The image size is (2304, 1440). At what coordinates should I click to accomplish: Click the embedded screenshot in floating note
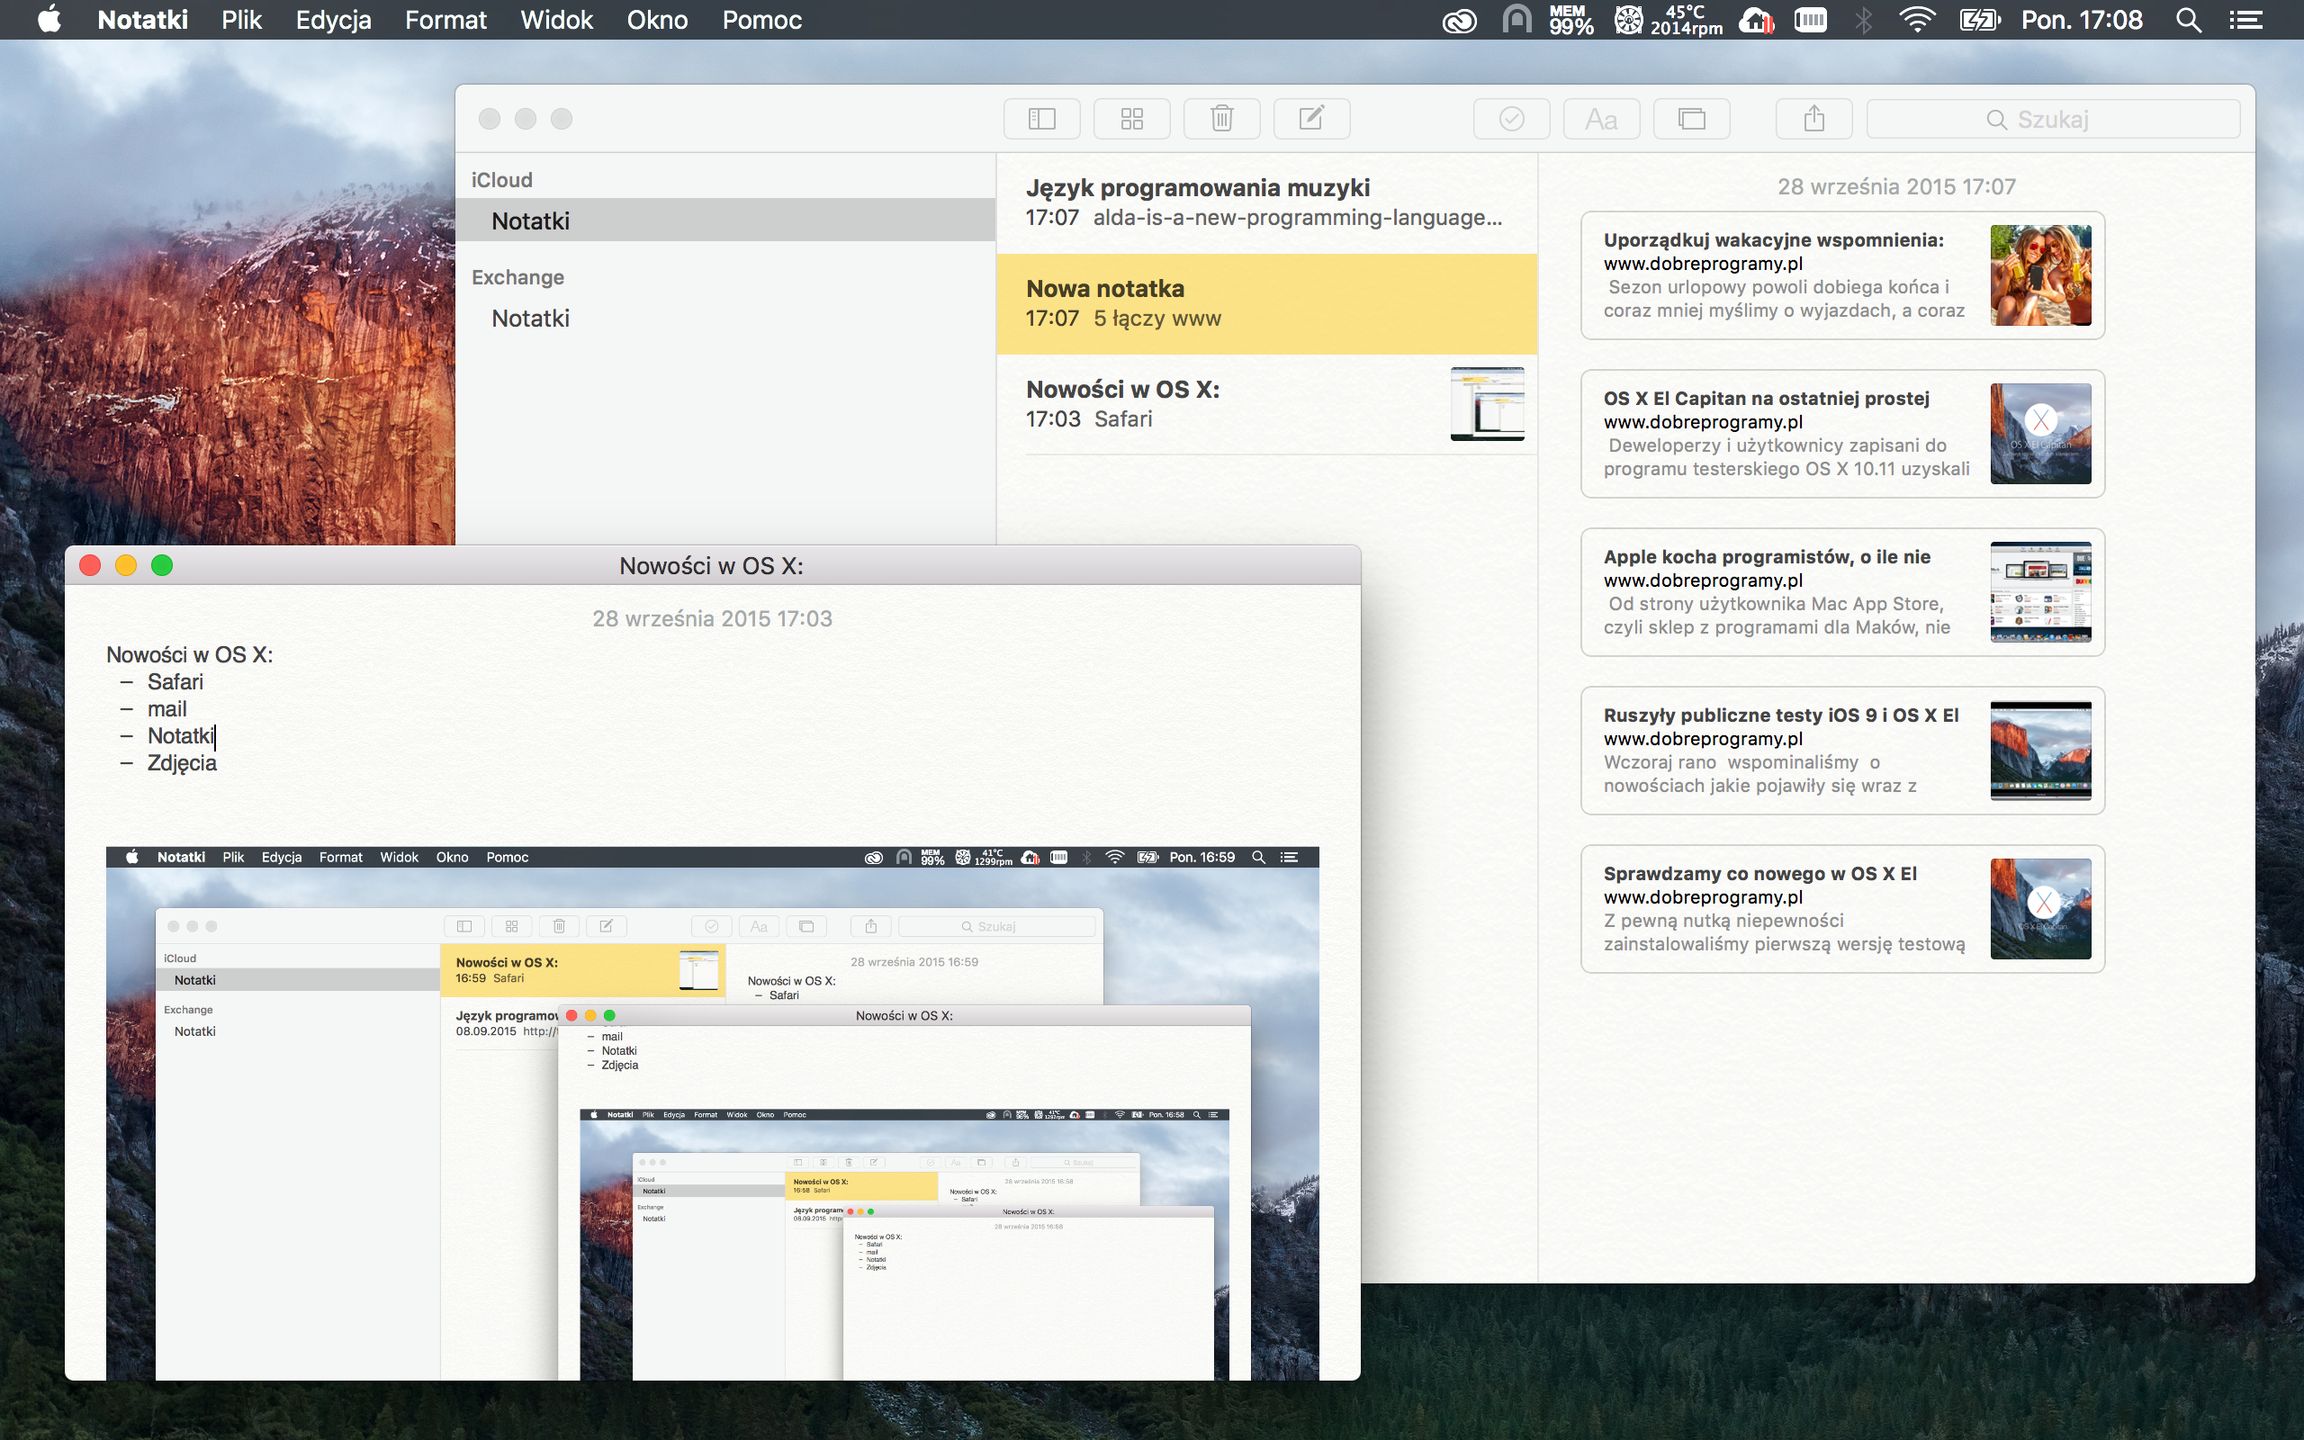[x=712, y=1112]
